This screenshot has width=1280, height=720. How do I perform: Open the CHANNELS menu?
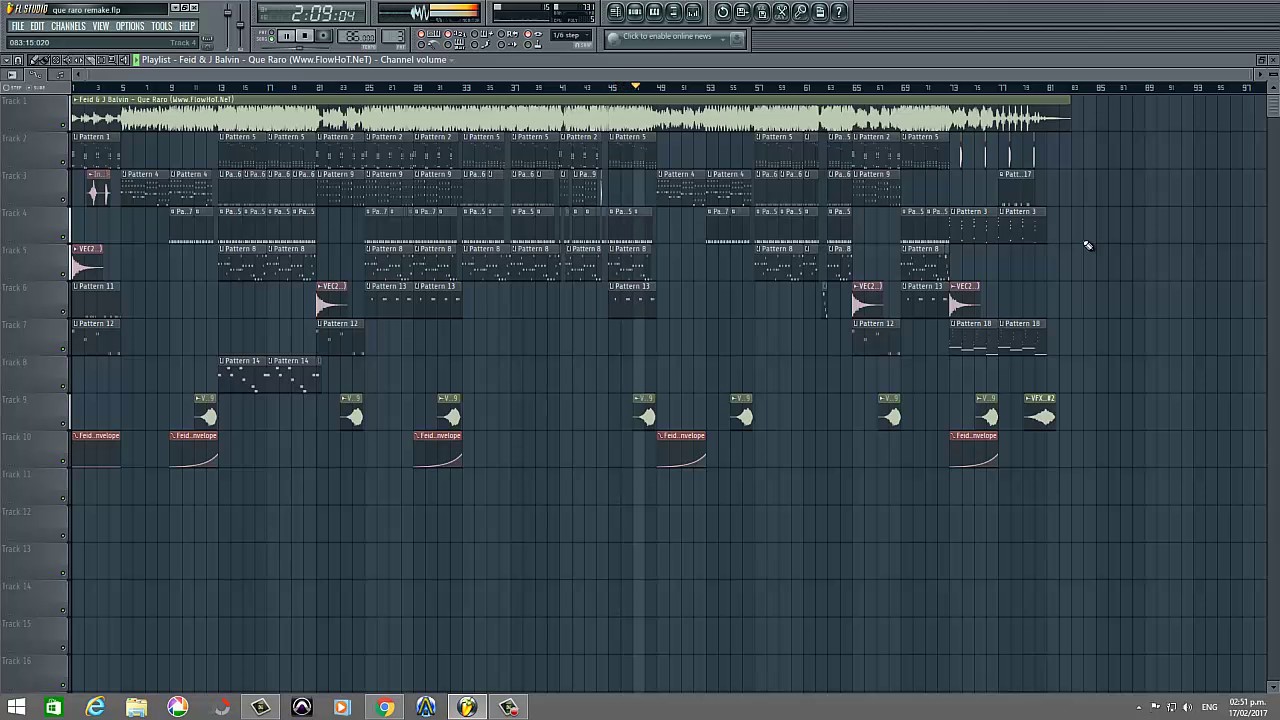tap(68, 26)
